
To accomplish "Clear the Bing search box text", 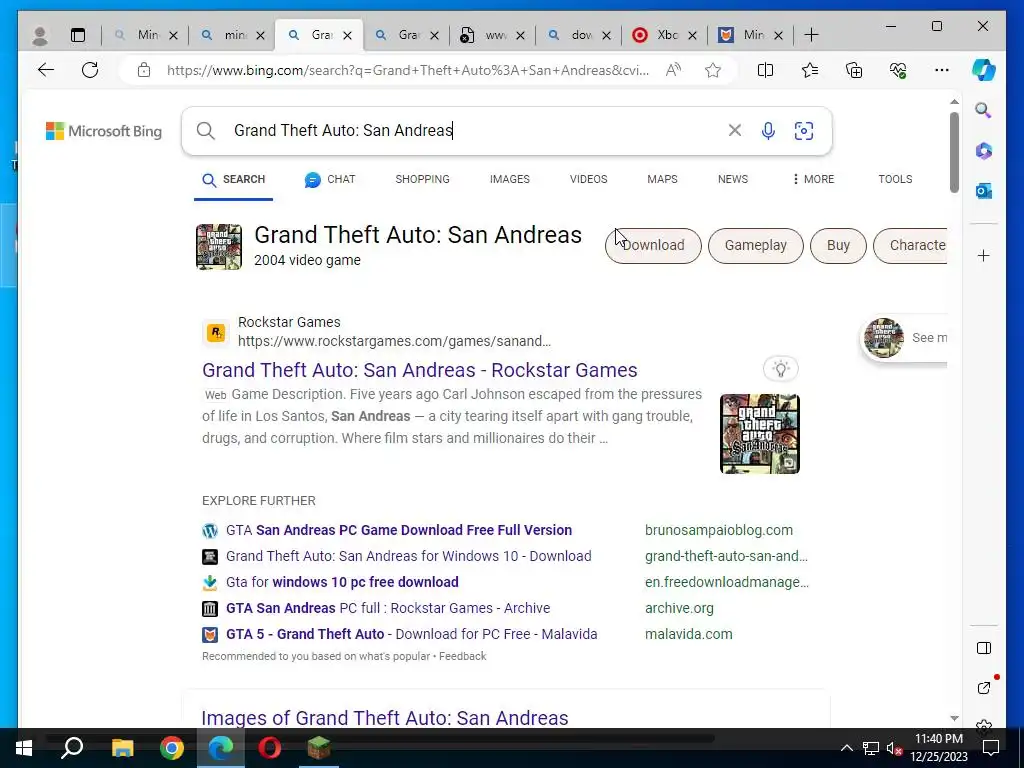I will [735, 131].
